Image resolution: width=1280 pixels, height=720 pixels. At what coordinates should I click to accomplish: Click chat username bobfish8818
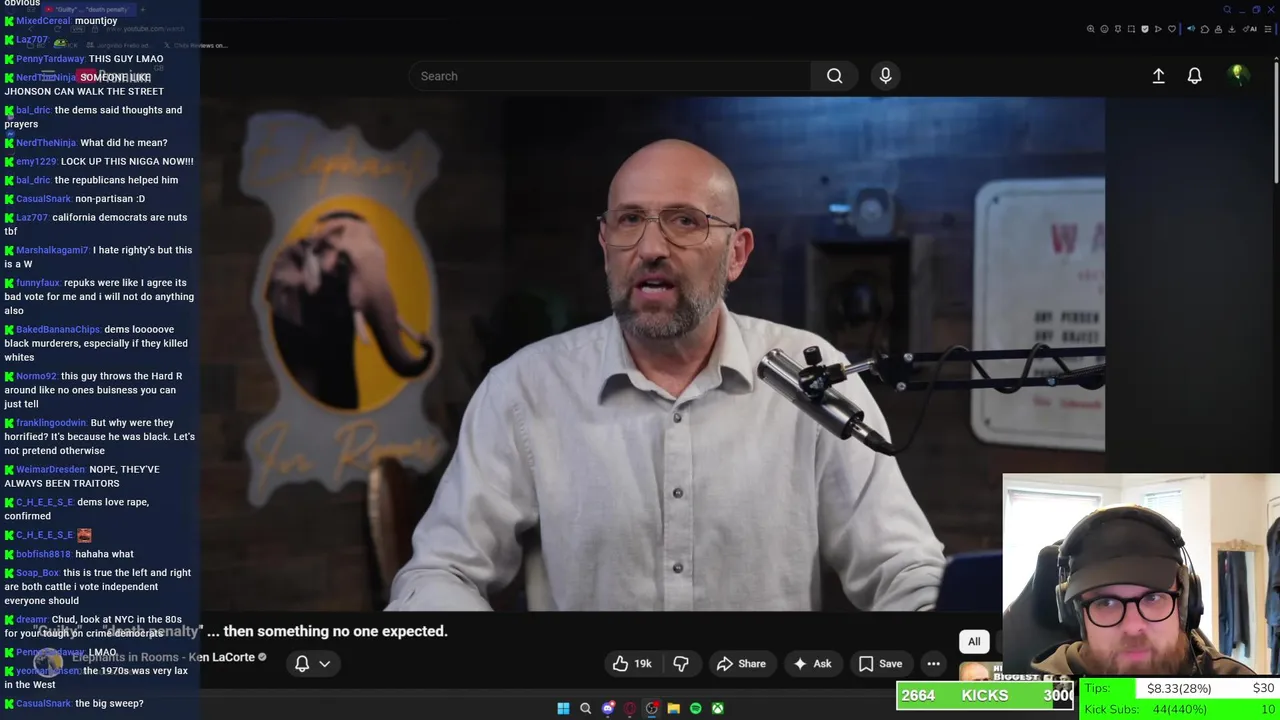(x=44, y=554)
